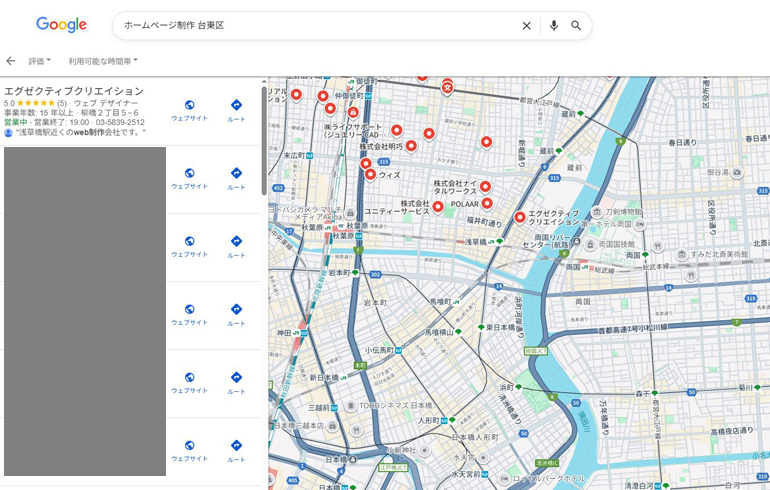
Task: Open the エグゼクティブクリエイション business title
Action: [x=74, y=91]
